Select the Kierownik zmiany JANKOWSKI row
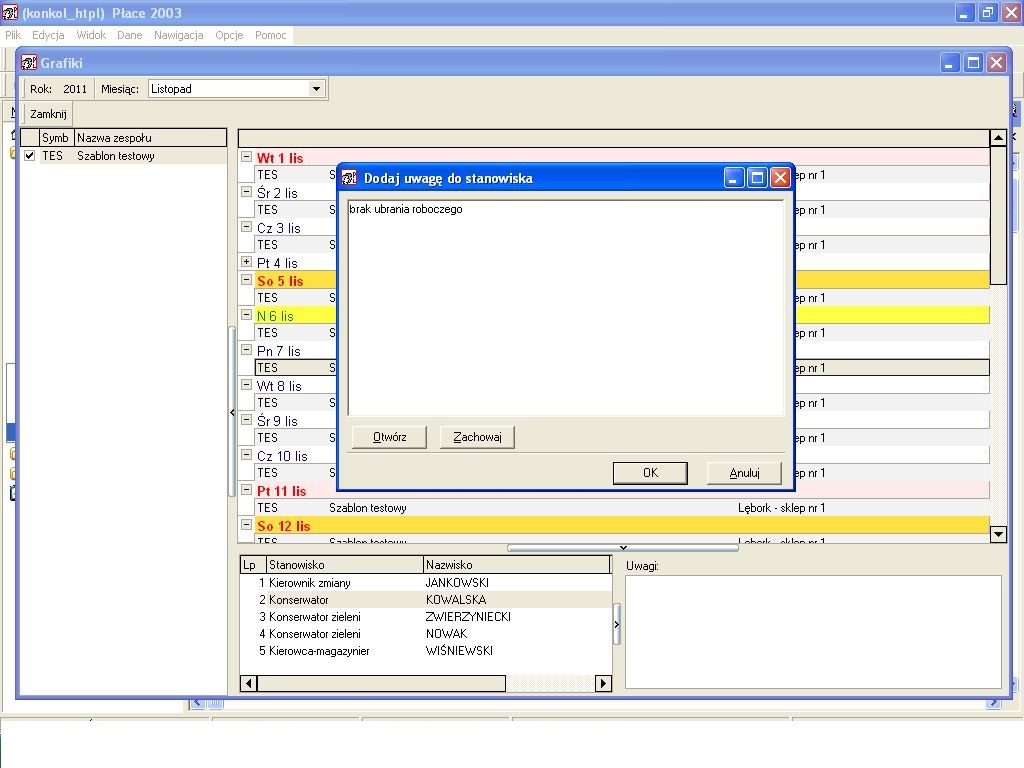The height and width of the screenshot is (768, 1024). pos(425,583)
